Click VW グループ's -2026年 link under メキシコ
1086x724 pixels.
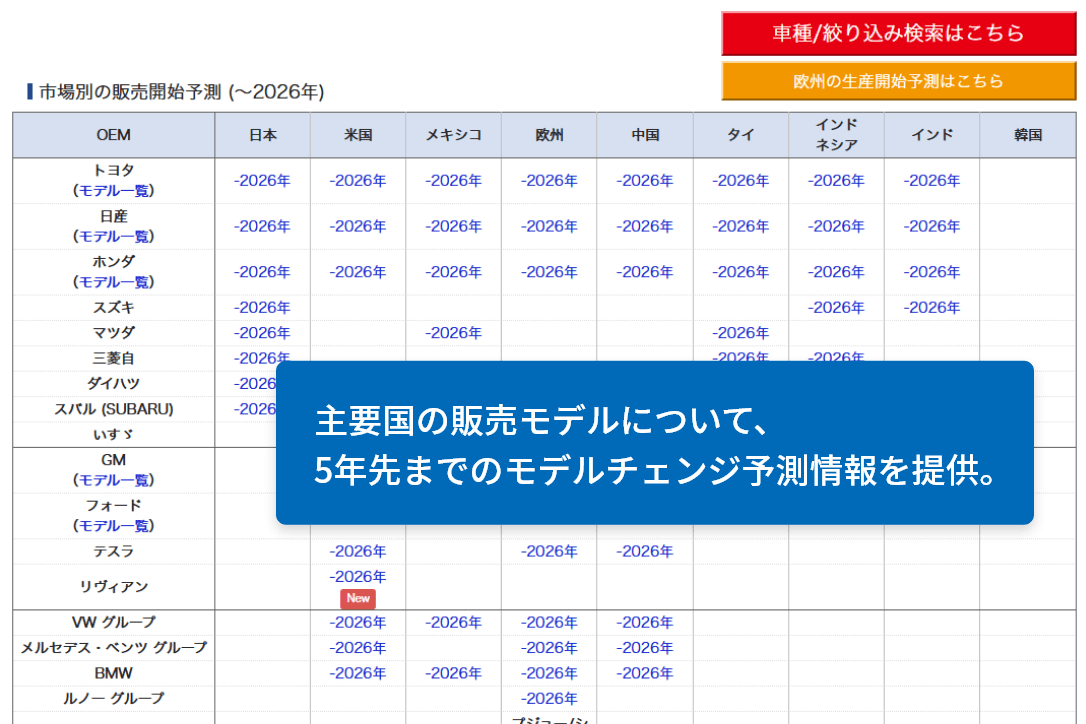tap(453, 623)
